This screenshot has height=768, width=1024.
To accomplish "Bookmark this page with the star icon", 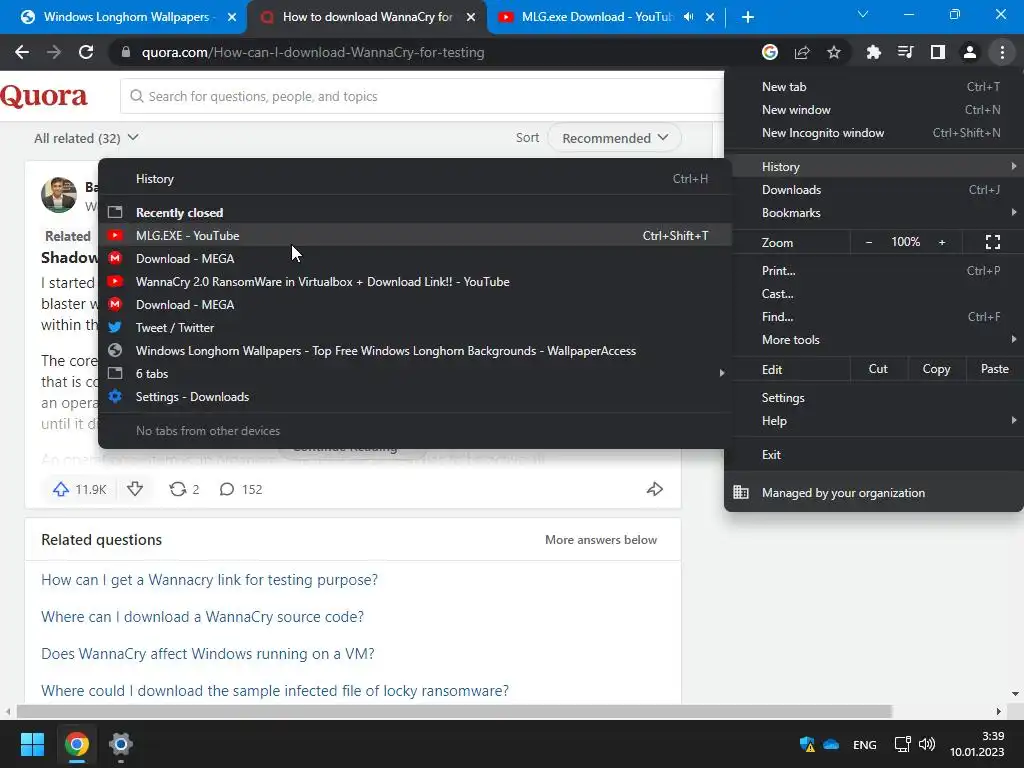I will point(834,52).
